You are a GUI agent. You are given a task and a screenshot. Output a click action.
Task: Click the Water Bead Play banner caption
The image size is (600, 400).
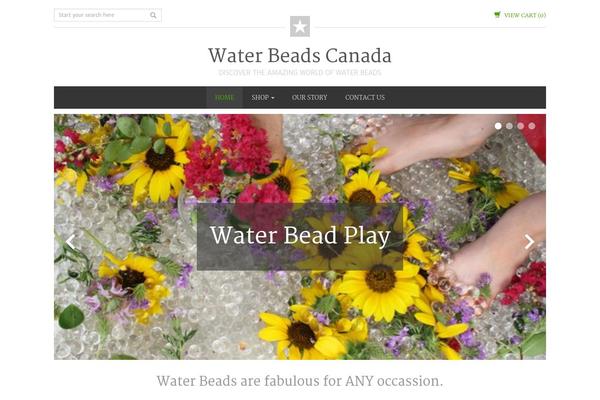pos(300,236)
